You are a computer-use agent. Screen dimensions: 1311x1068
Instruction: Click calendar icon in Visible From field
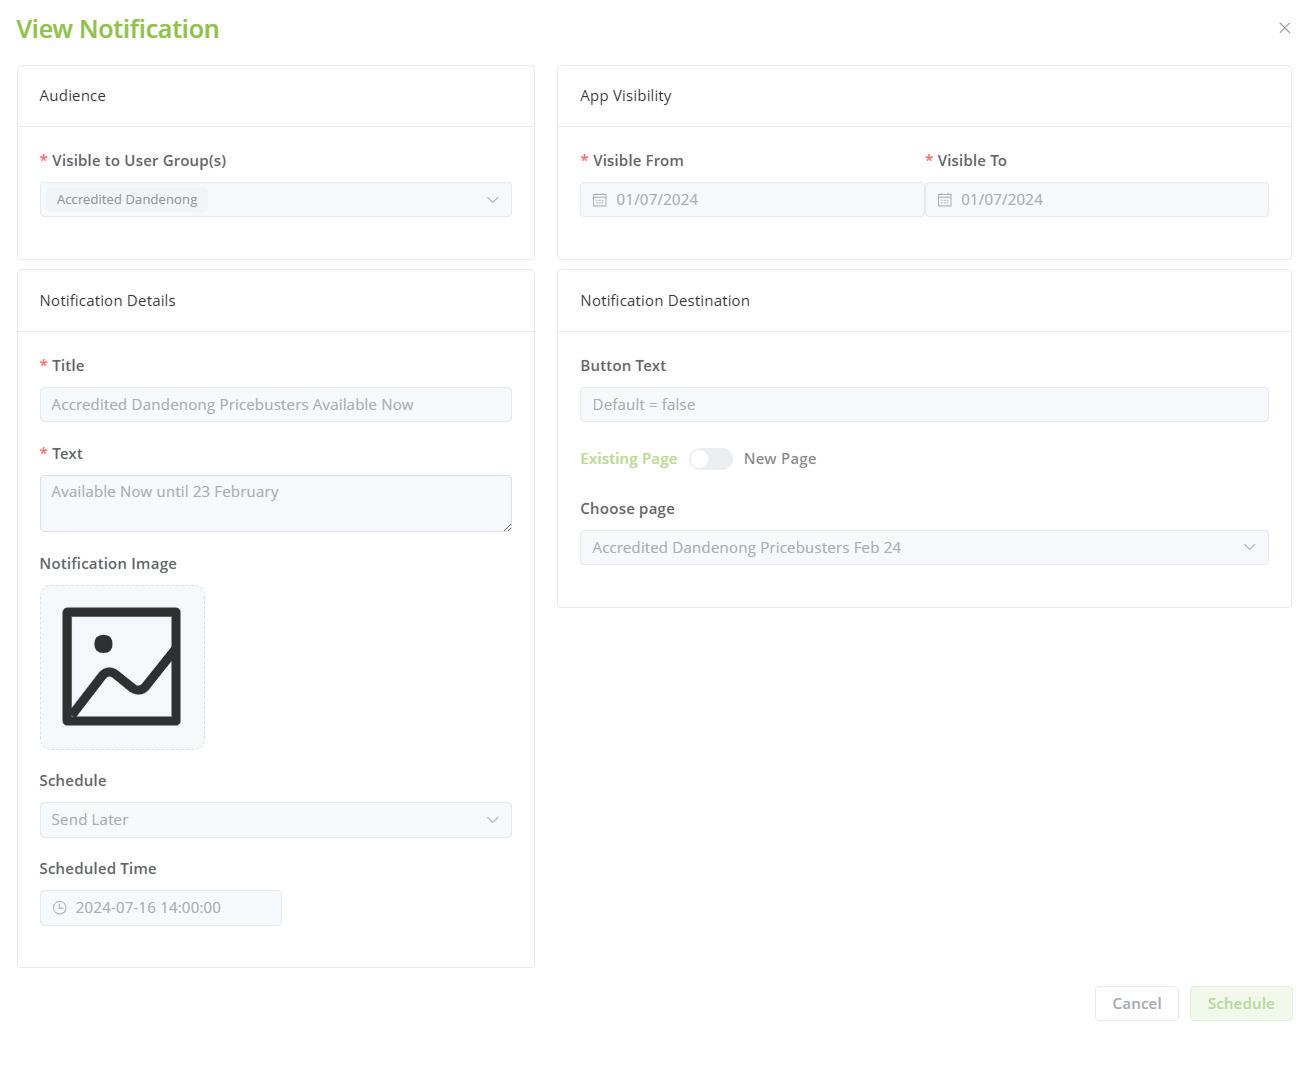pyautogui.click(x=600, y=200)
